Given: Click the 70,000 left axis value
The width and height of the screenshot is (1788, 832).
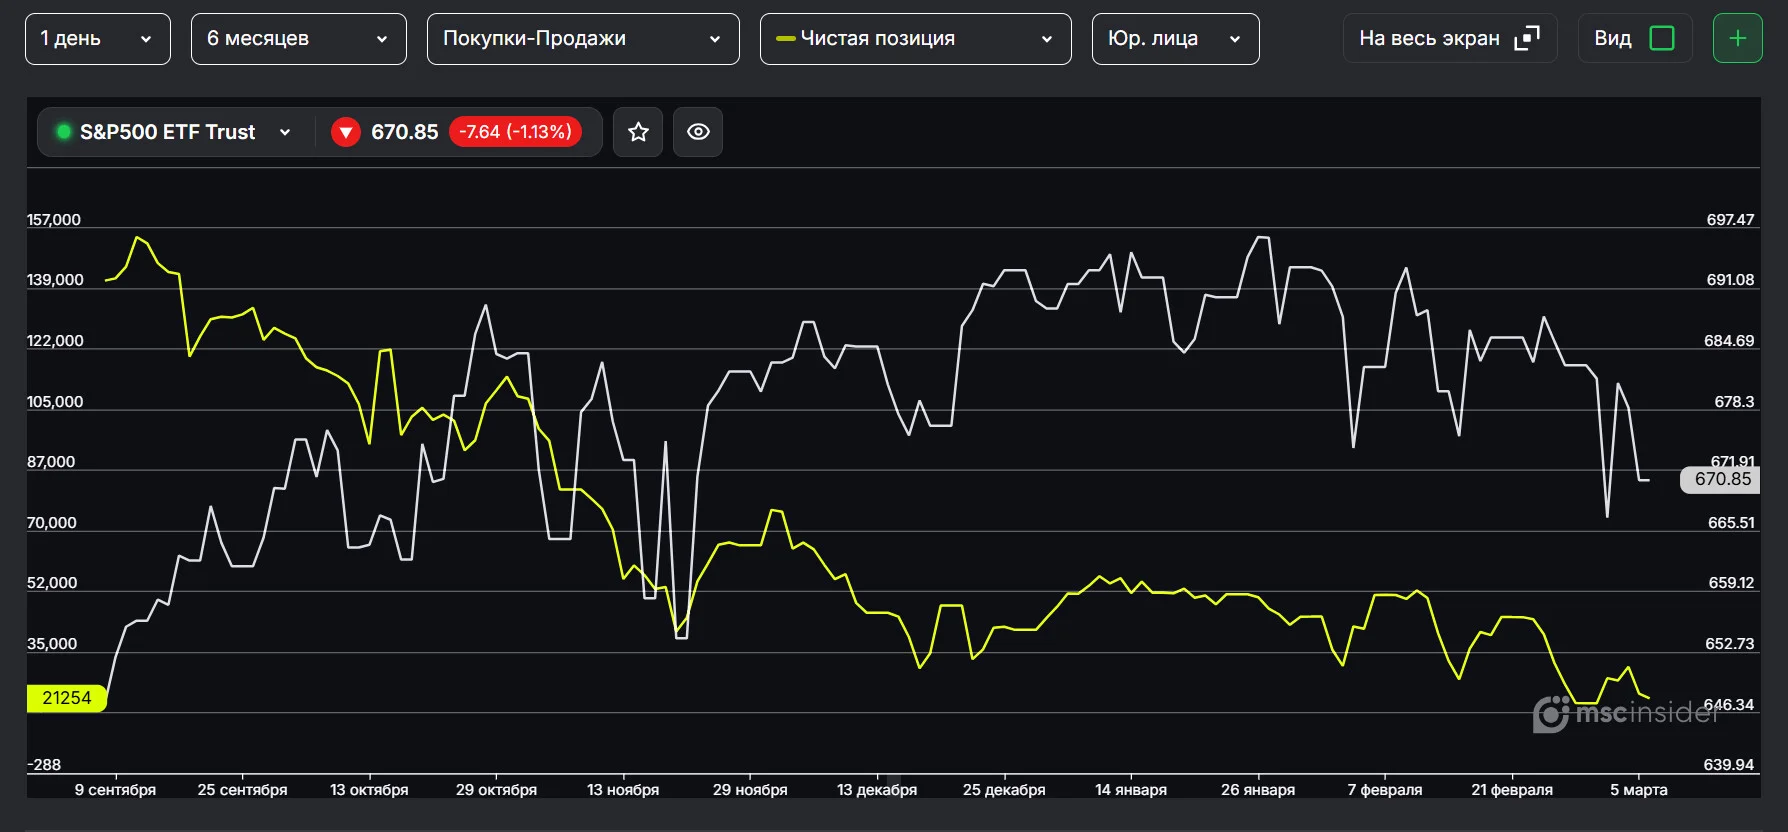Looking at the screenshot, I should click(52, 523).
